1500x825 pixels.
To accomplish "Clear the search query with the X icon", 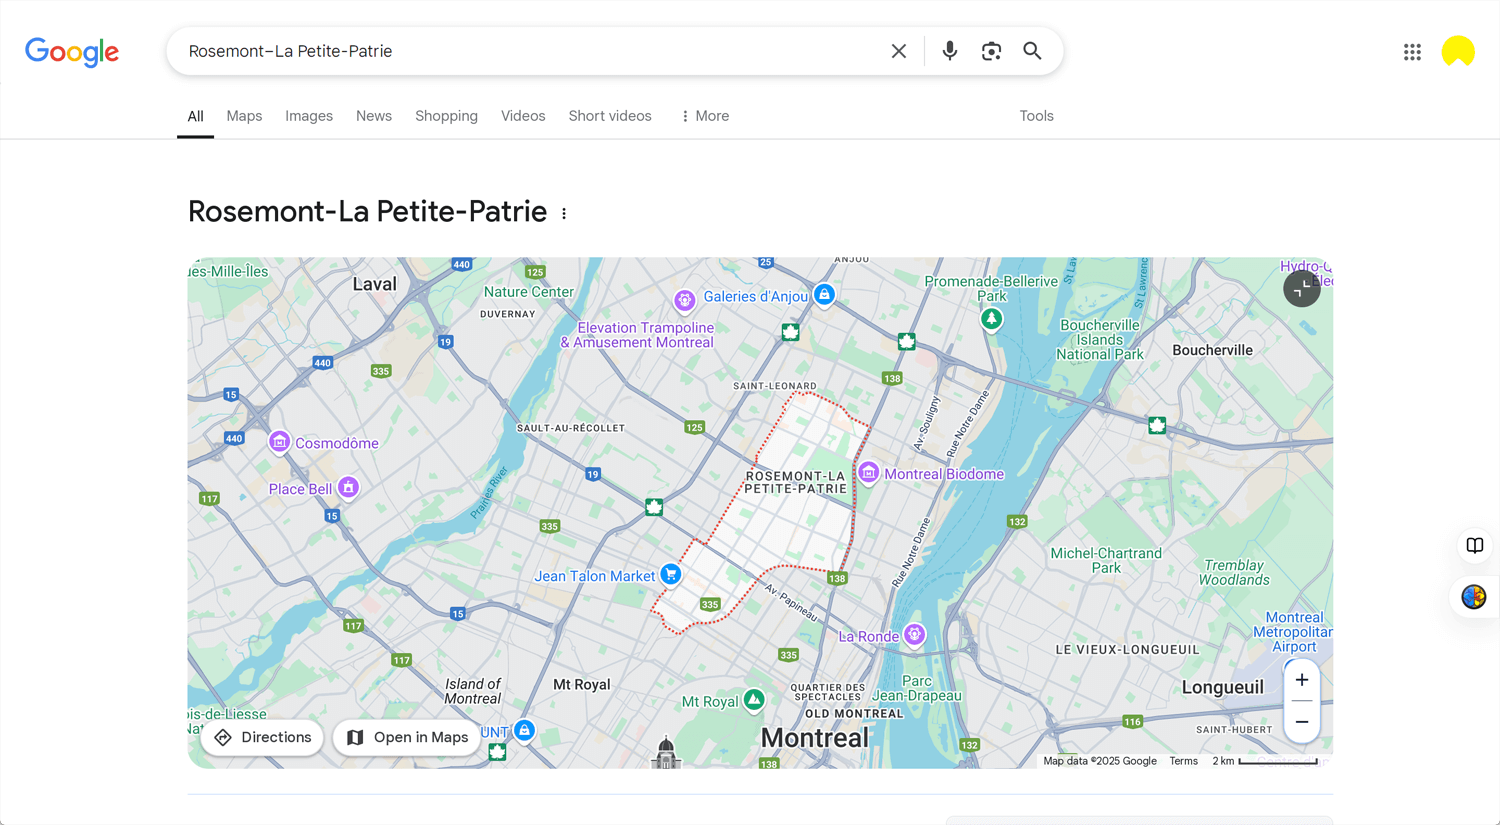I will pyautogui.click(x=898, y=50).
